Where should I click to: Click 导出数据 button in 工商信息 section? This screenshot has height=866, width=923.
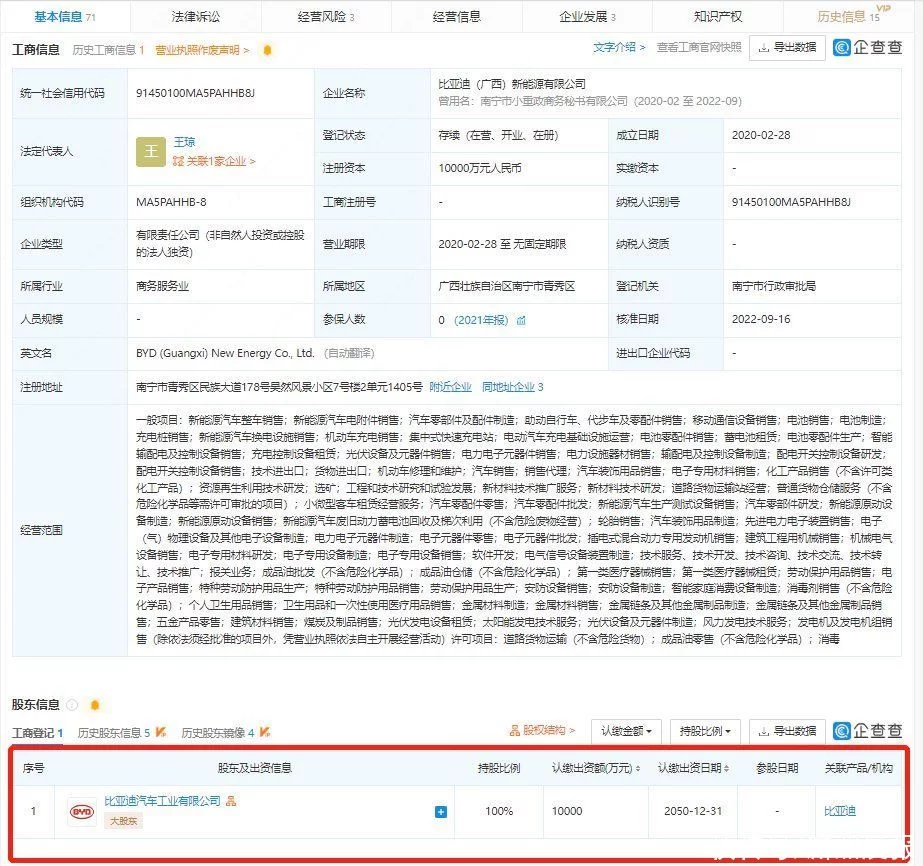(787, 48)
